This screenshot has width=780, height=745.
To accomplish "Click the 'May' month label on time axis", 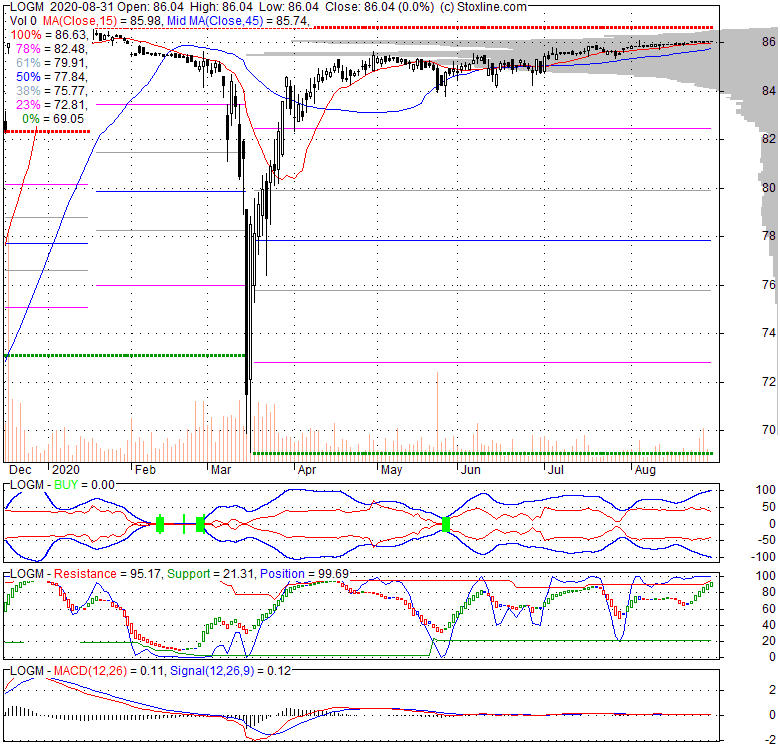I will click(391, 470).
